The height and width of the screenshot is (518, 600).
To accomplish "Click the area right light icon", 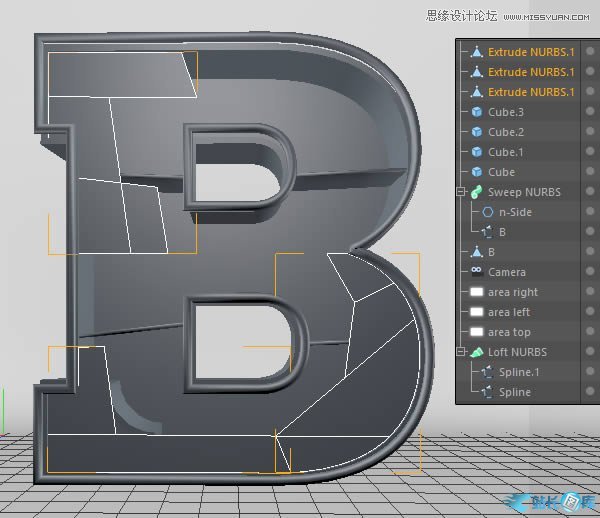I will click(x=477, y=292).
